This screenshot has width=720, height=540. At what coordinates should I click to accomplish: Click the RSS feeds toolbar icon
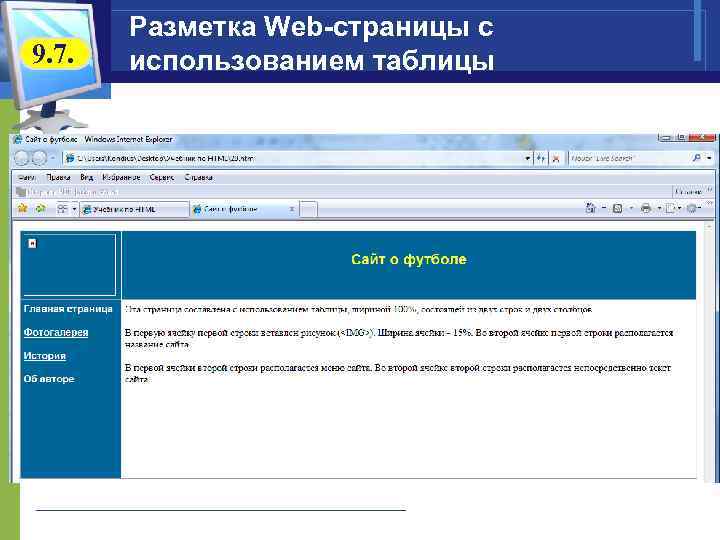(618, 209)
